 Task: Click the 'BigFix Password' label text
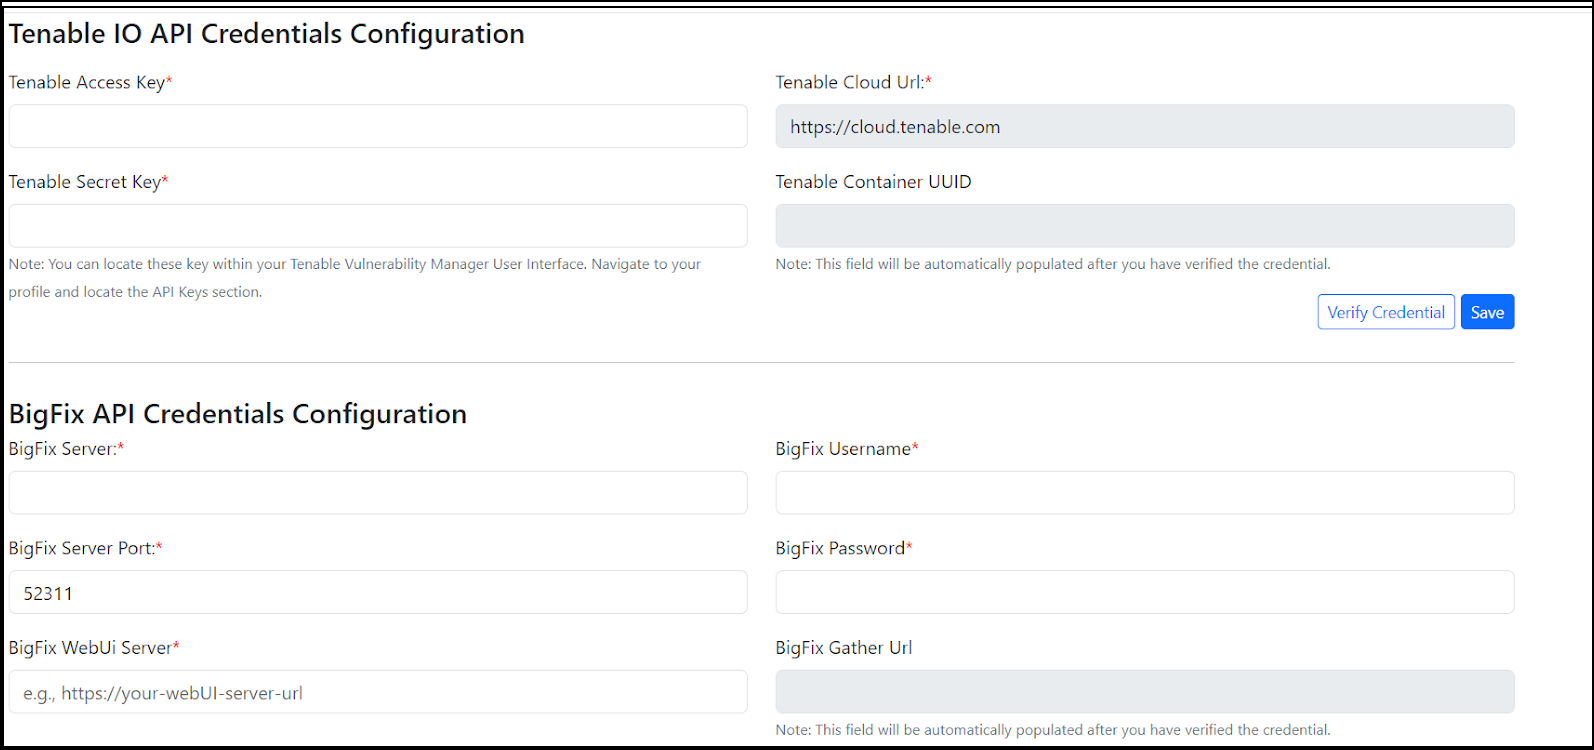pyautogui.click(x=840, y=549)
